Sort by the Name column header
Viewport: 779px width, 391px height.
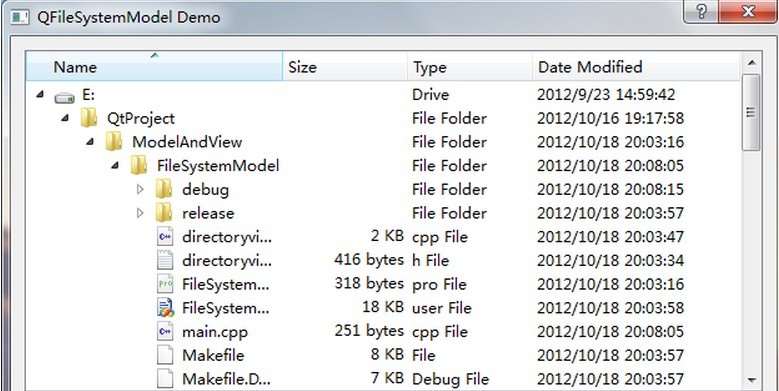tap(155, 66)
